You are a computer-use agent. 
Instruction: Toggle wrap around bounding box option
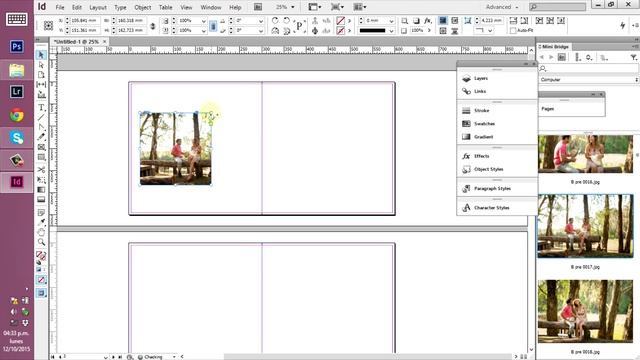(x=454, y=20)
